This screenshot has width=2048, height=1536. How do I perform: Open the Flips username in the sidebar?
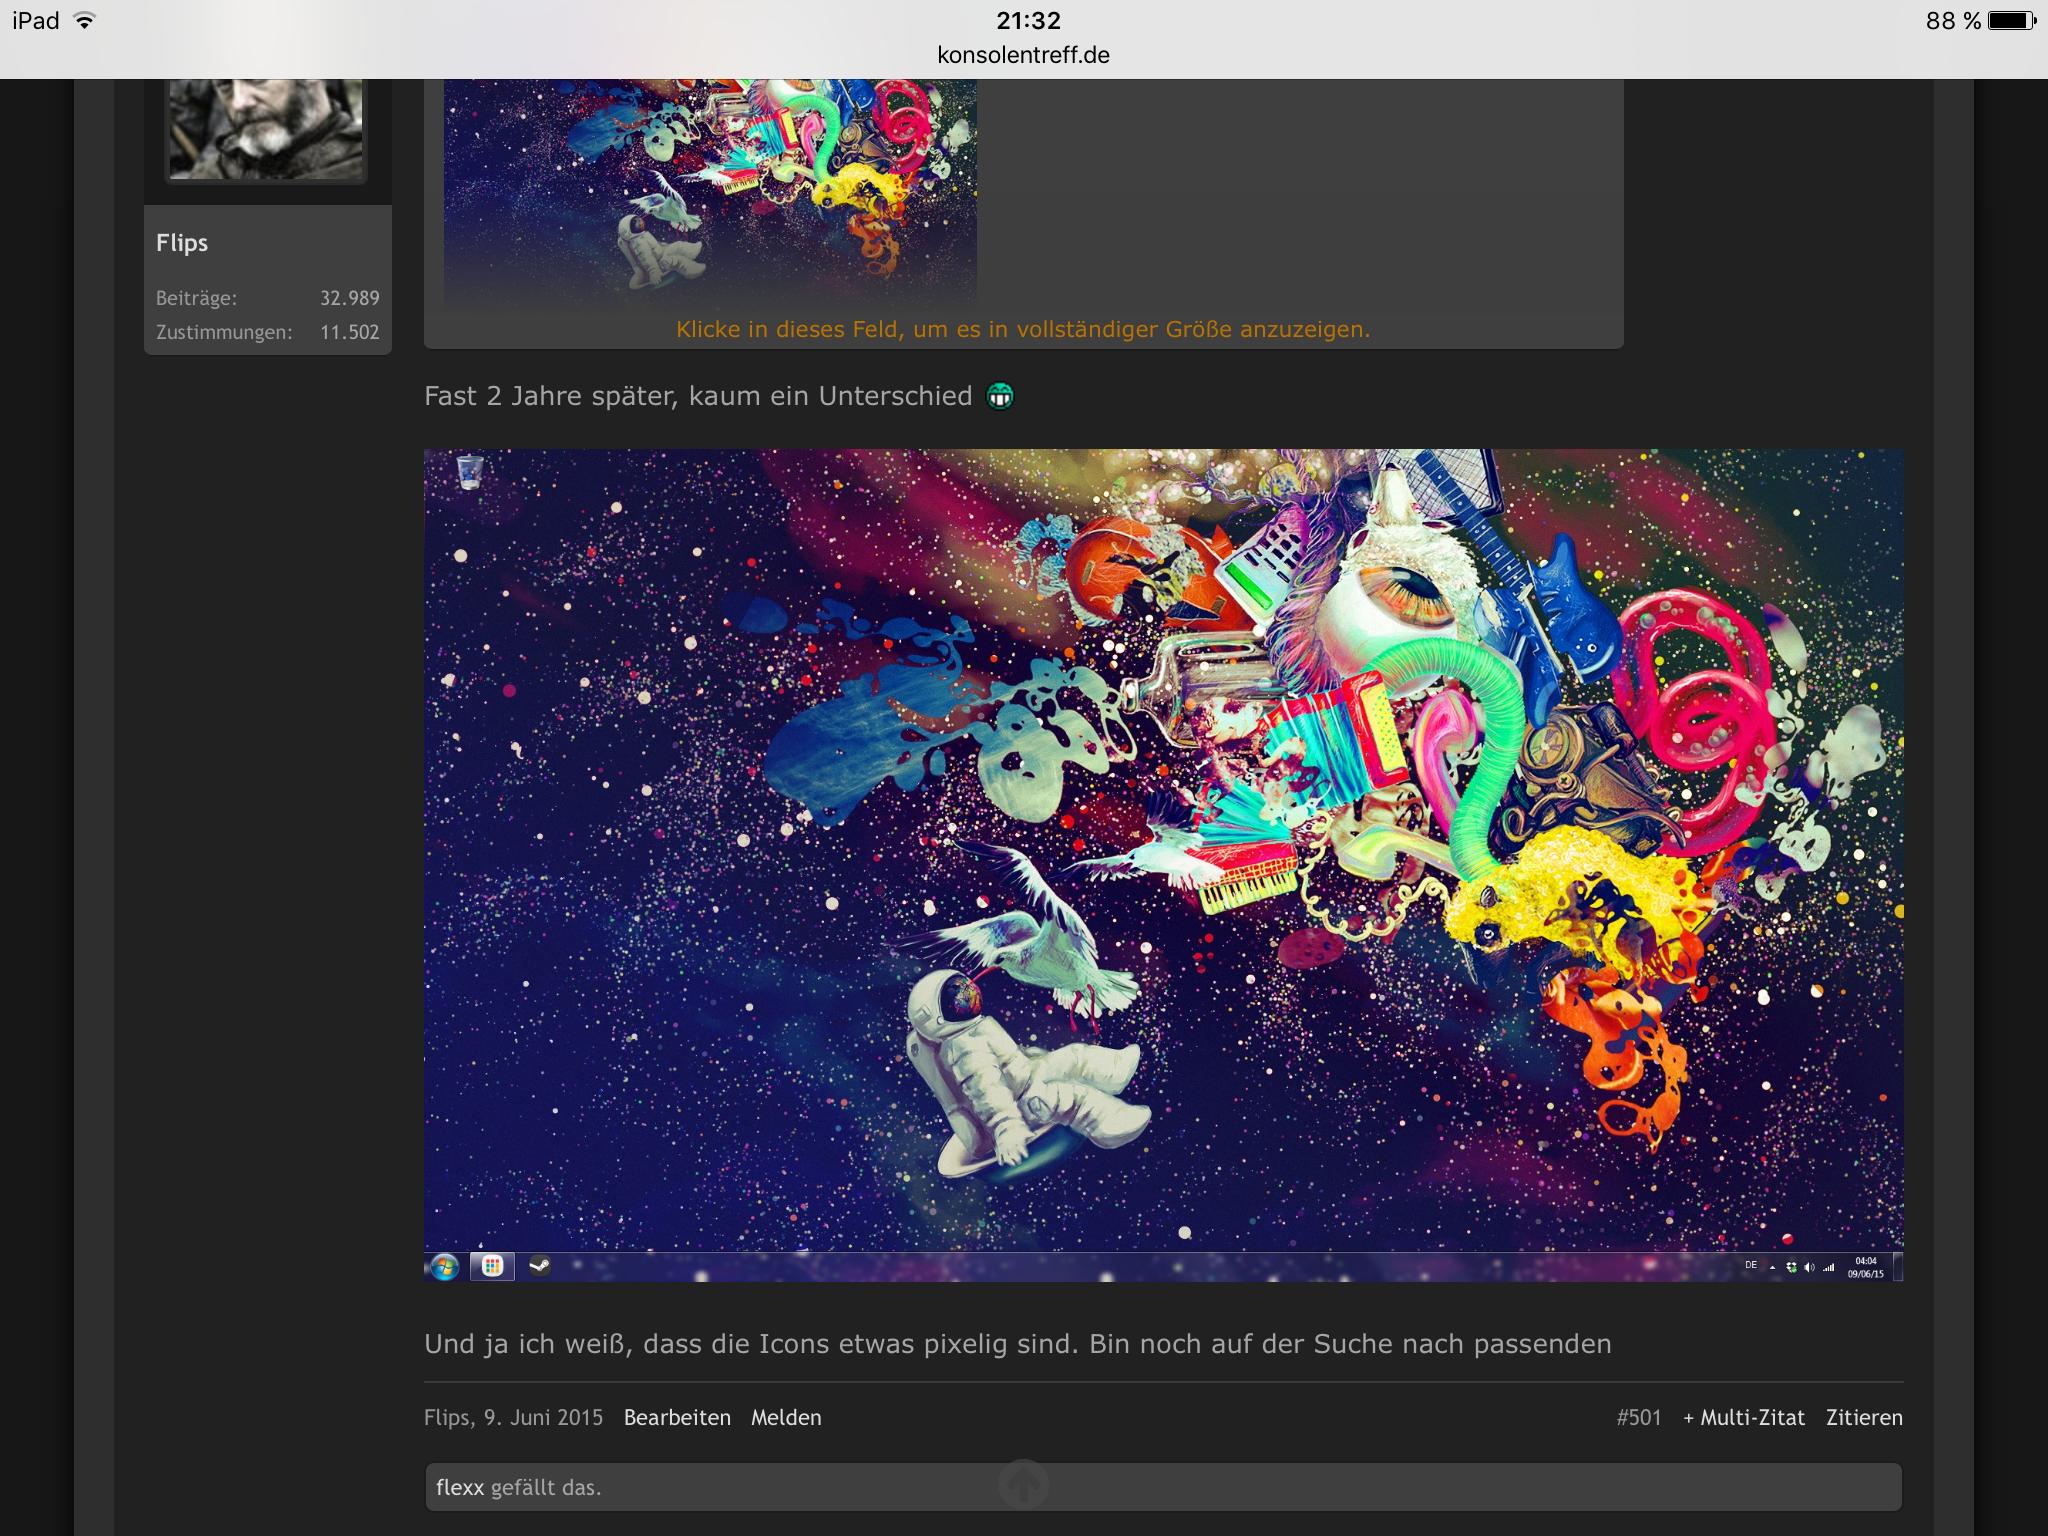182,243
